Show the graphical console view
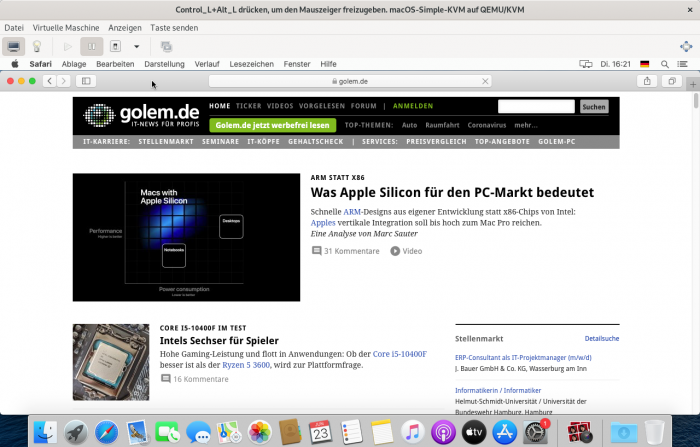 click(13, 46)
